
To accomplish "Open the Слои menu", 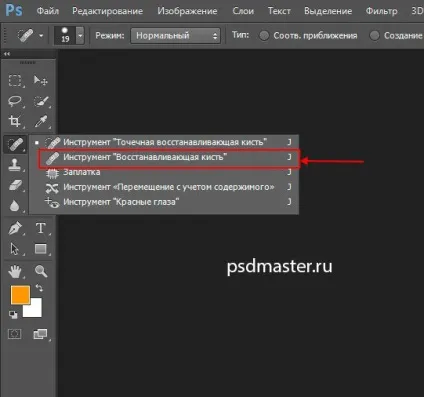I will 243,11.
